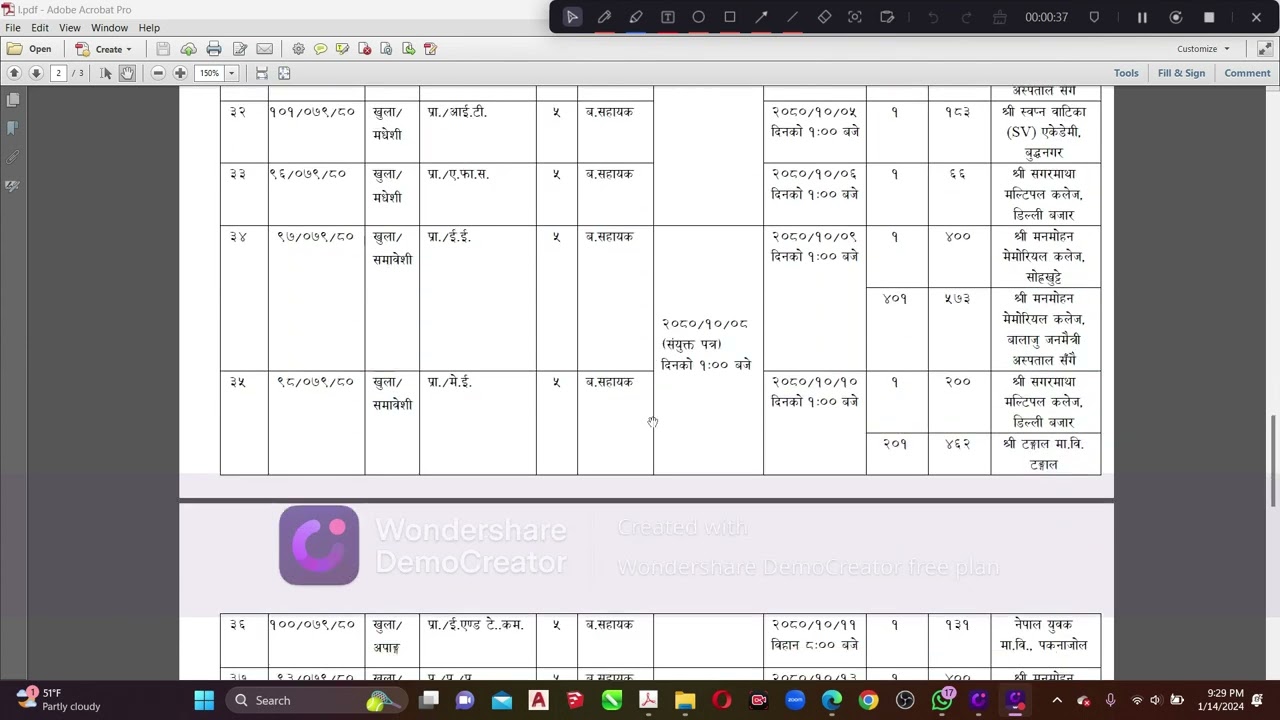This screenshot has width=1280, height=720.
Task: Open the settings gear icon in toolbar
Action: click(298, 49)
